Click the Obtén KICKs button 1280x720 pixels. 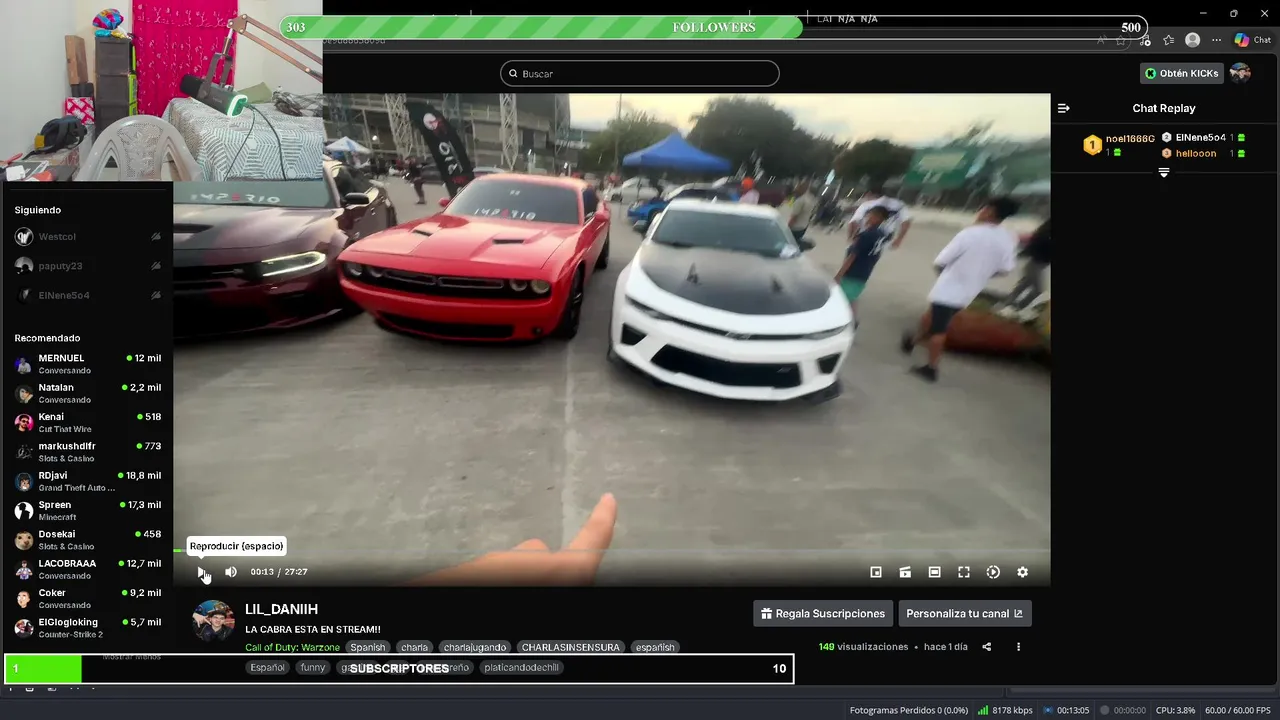(x=1182, y=73)
